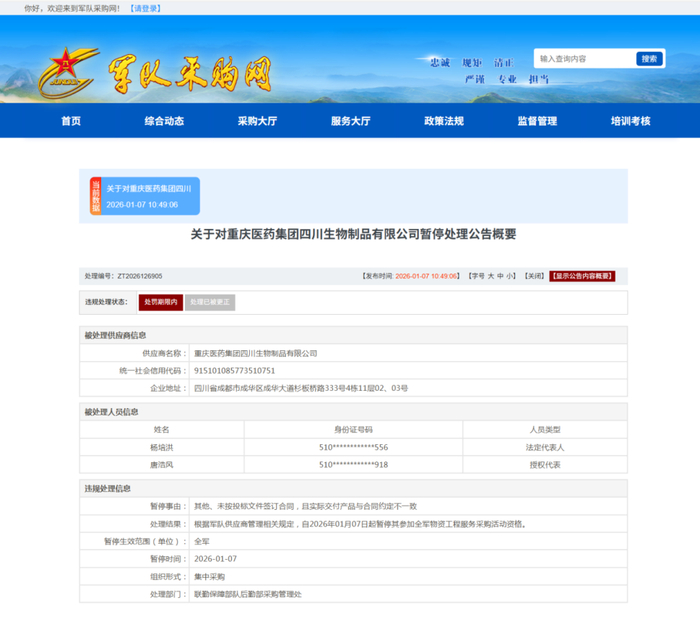This screenshot has height=624, width=700.
Task: Set font size to 中
Action: coord(500,276)
